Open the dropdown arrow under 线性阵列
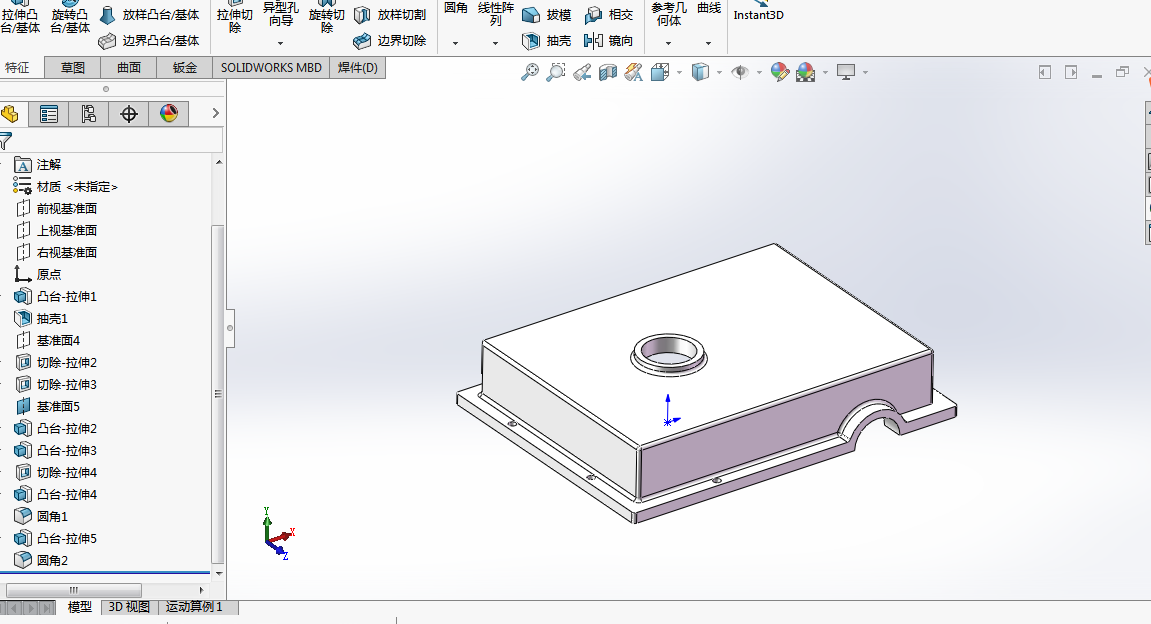Viewport: 1151px width, 624px height. [x=495, y=43]
